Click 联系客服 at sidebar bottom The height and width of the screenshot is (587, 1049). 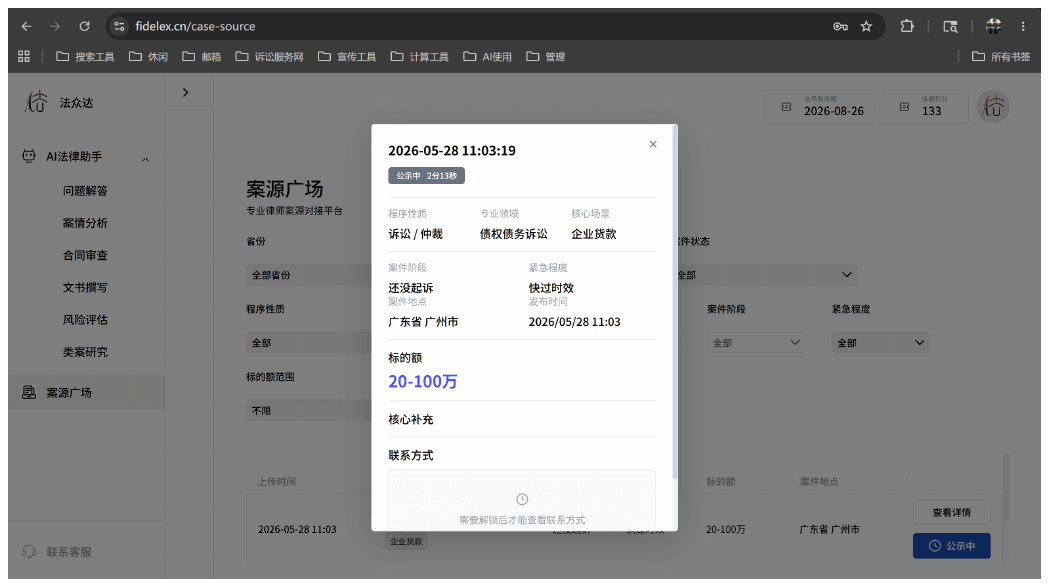(69, 552)
